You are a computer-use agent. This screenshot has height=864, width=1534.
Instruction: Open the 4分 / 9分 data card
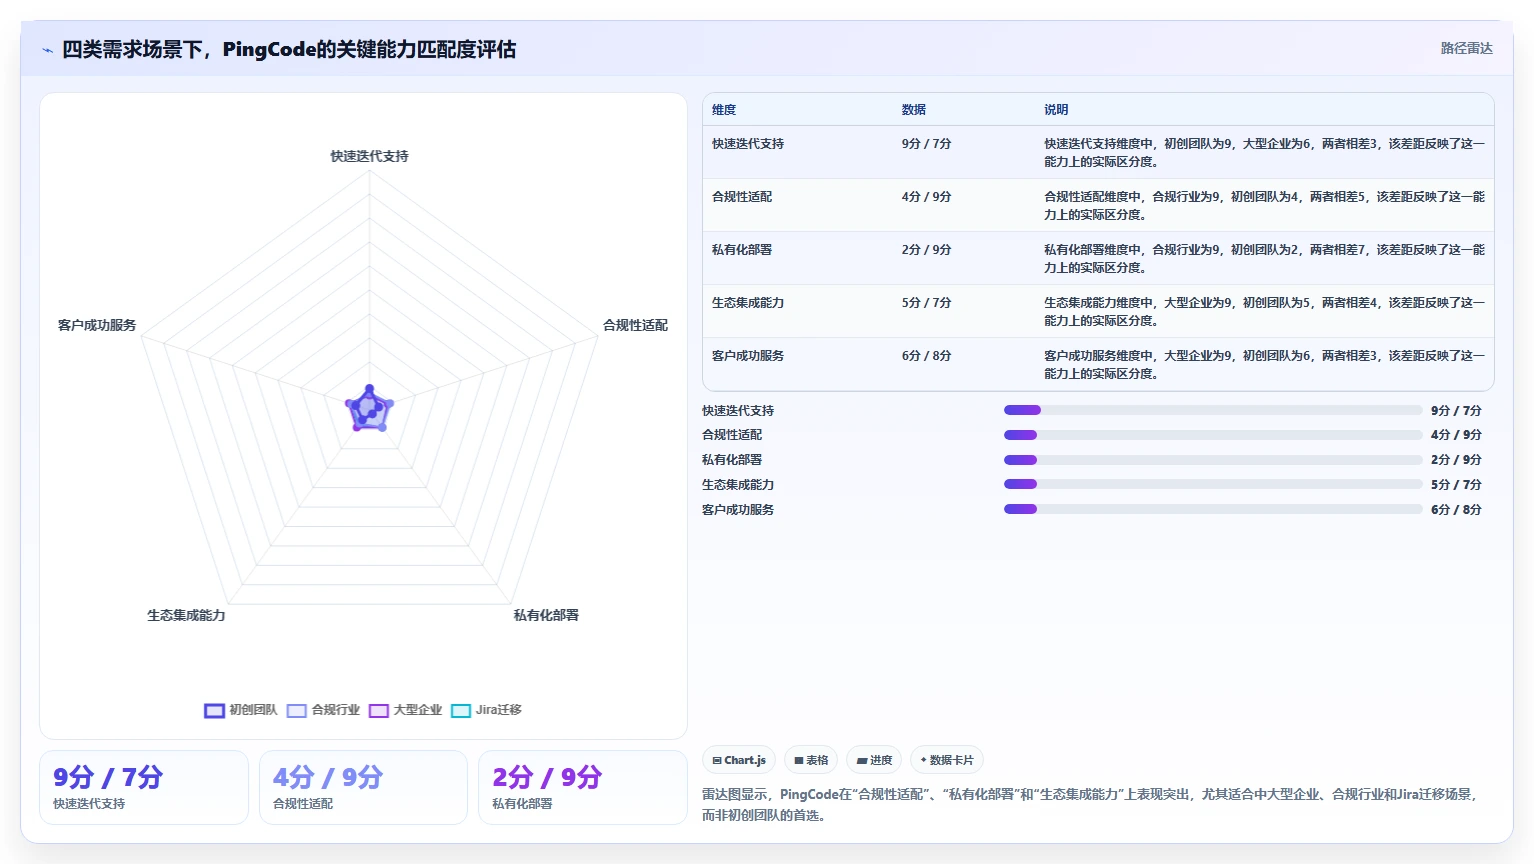pyautogui.click(x=363, y=788)
